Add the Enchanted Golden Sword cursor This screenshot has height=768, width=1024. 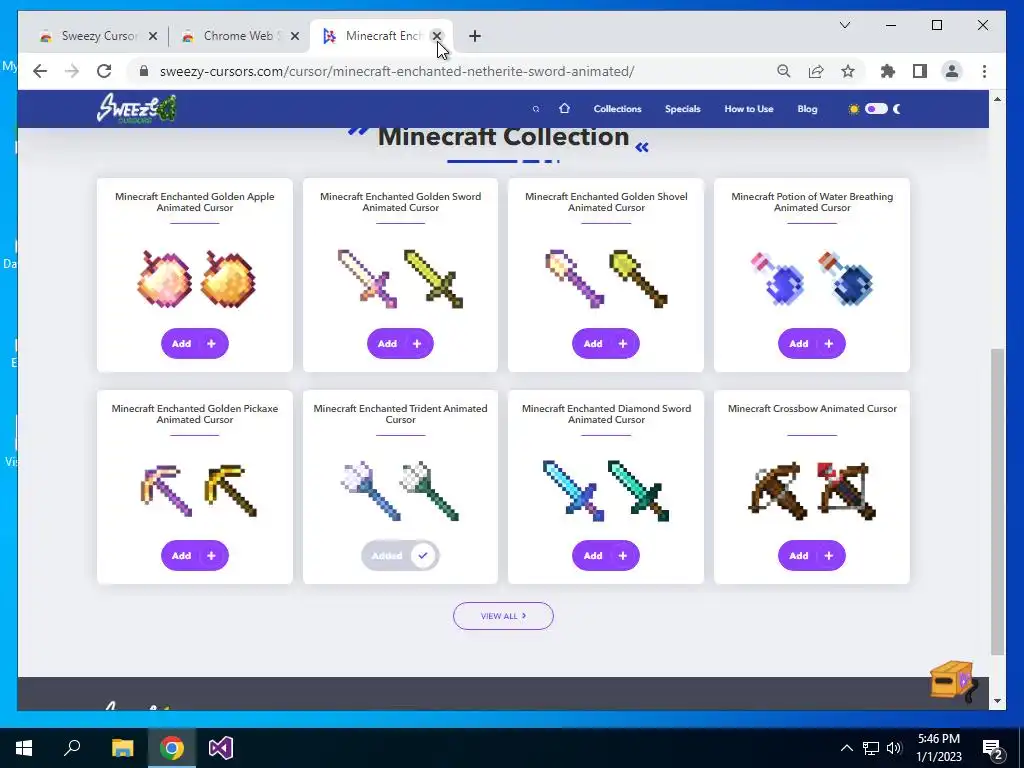coord(400,344)
